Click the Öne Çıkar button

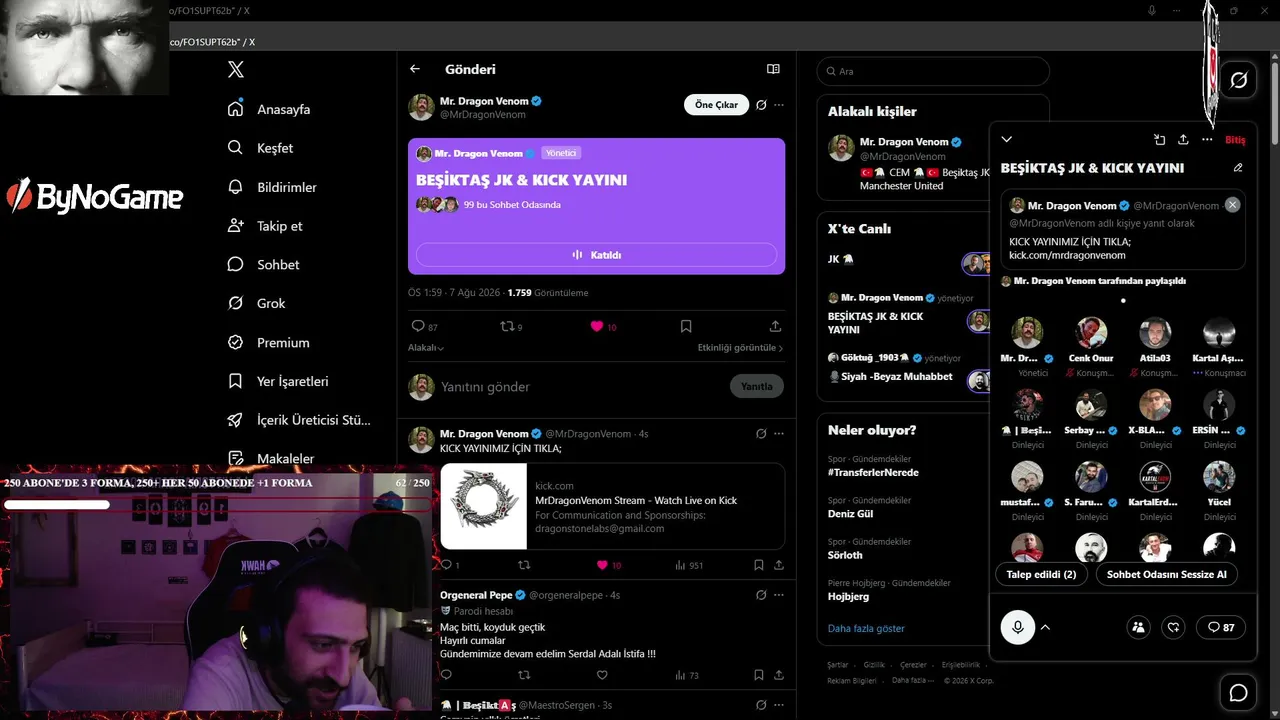point(716,105)
